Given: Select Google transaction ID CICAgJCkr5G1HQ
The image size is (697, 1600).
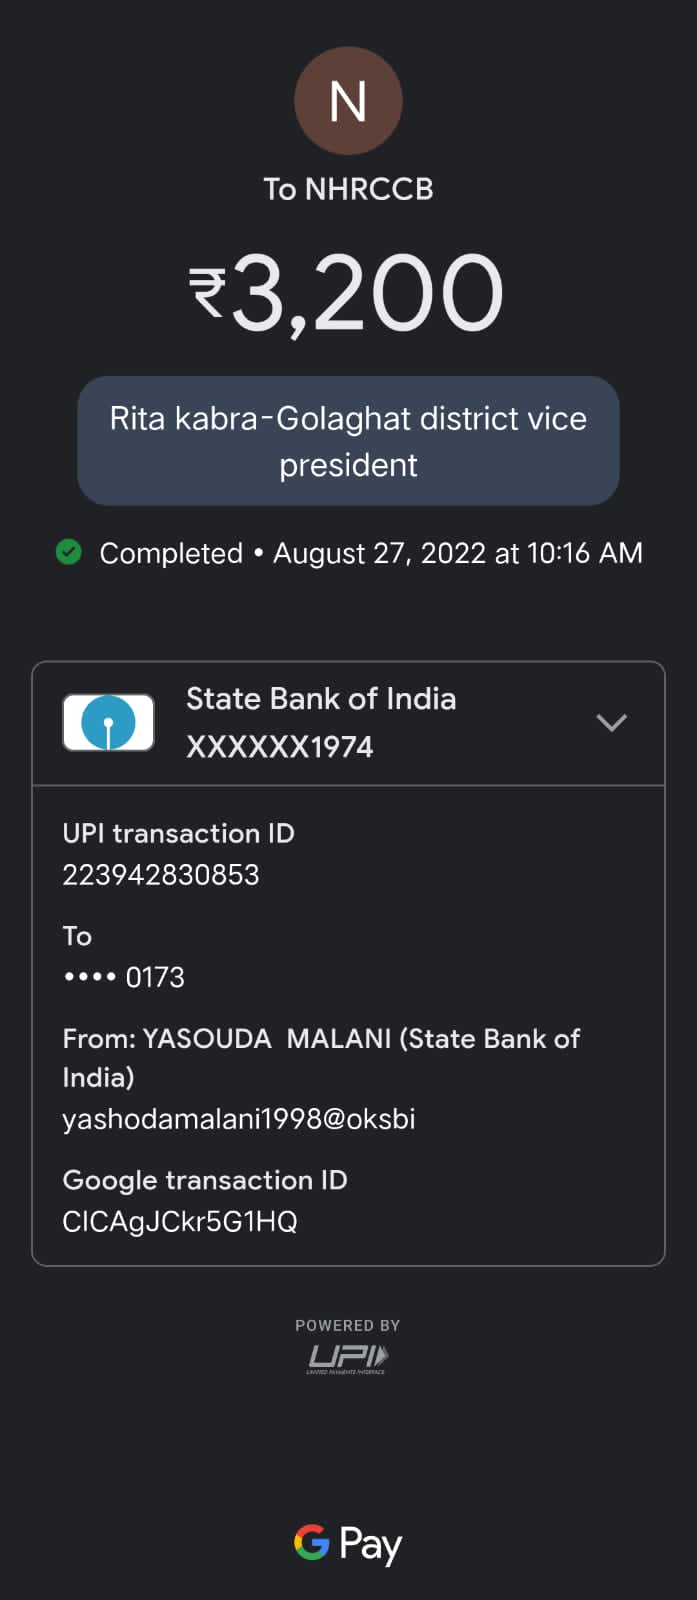Looking at the screenshot, I should 180,1221.
